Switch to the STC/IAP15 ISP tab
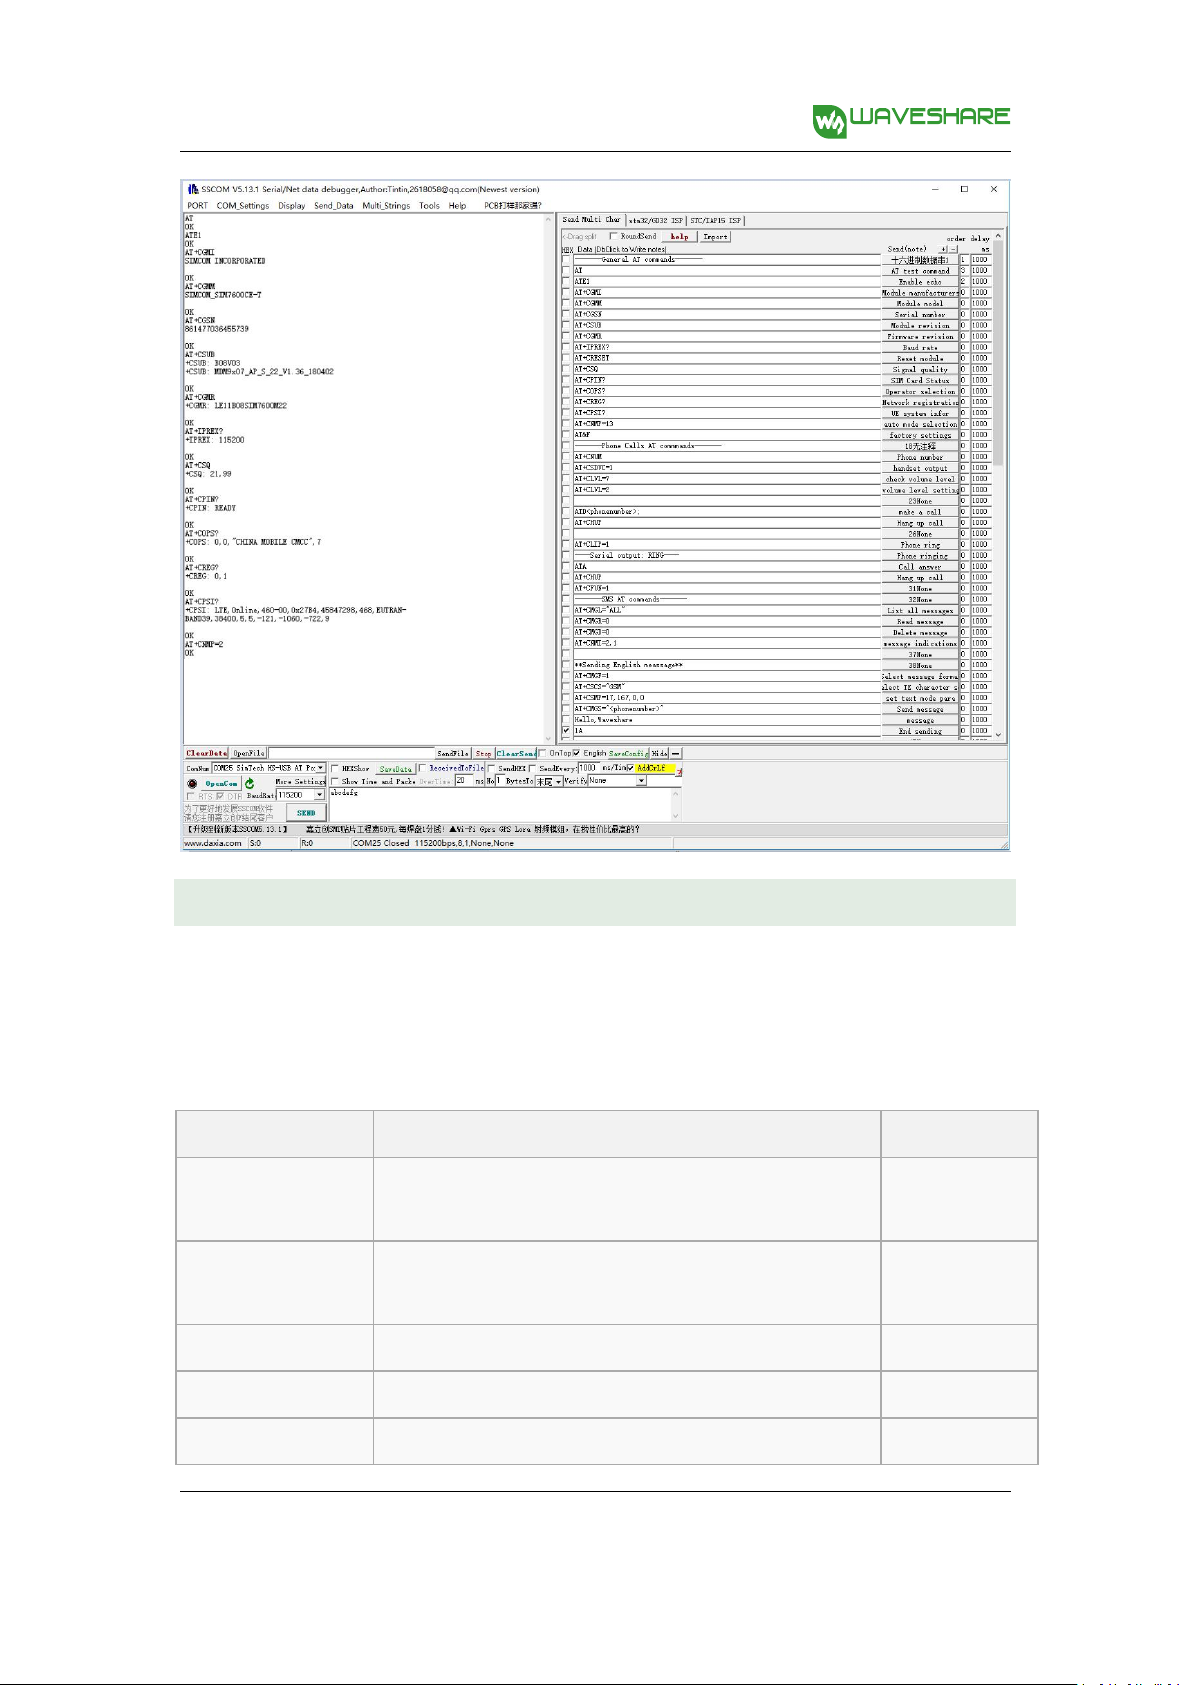1192x1685 pixels. [716, 220]
